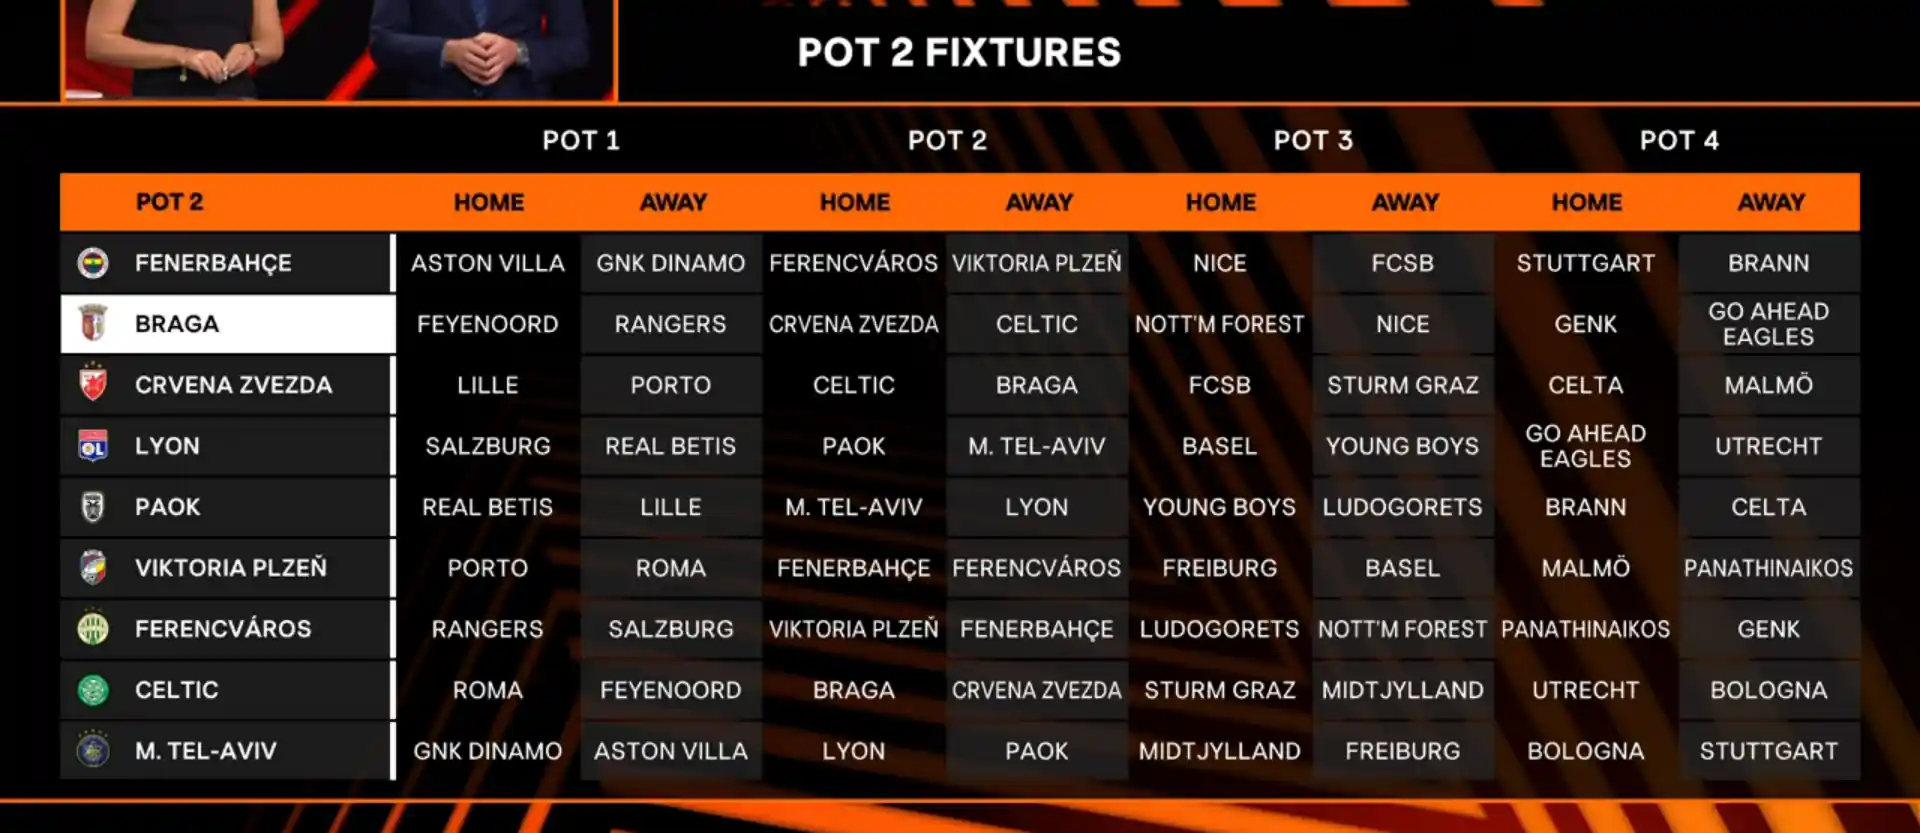The width and height of the screenshot is (1920, 833).
Task: Click Nott'm Forest in Braga's row
Action: tap(1219, 324)
